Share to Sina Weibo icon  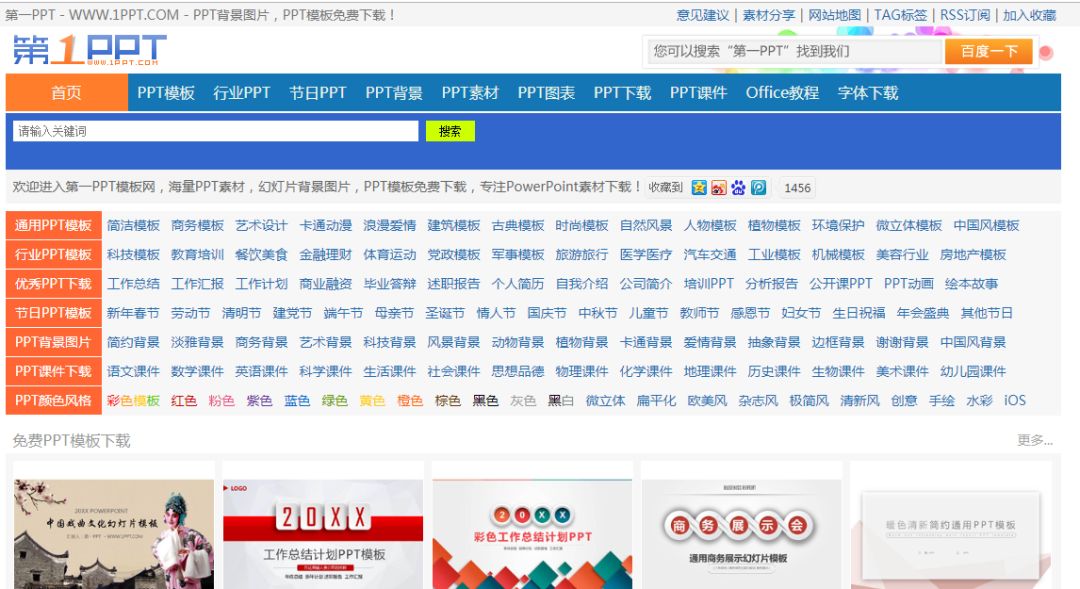[x=719, y=187]
